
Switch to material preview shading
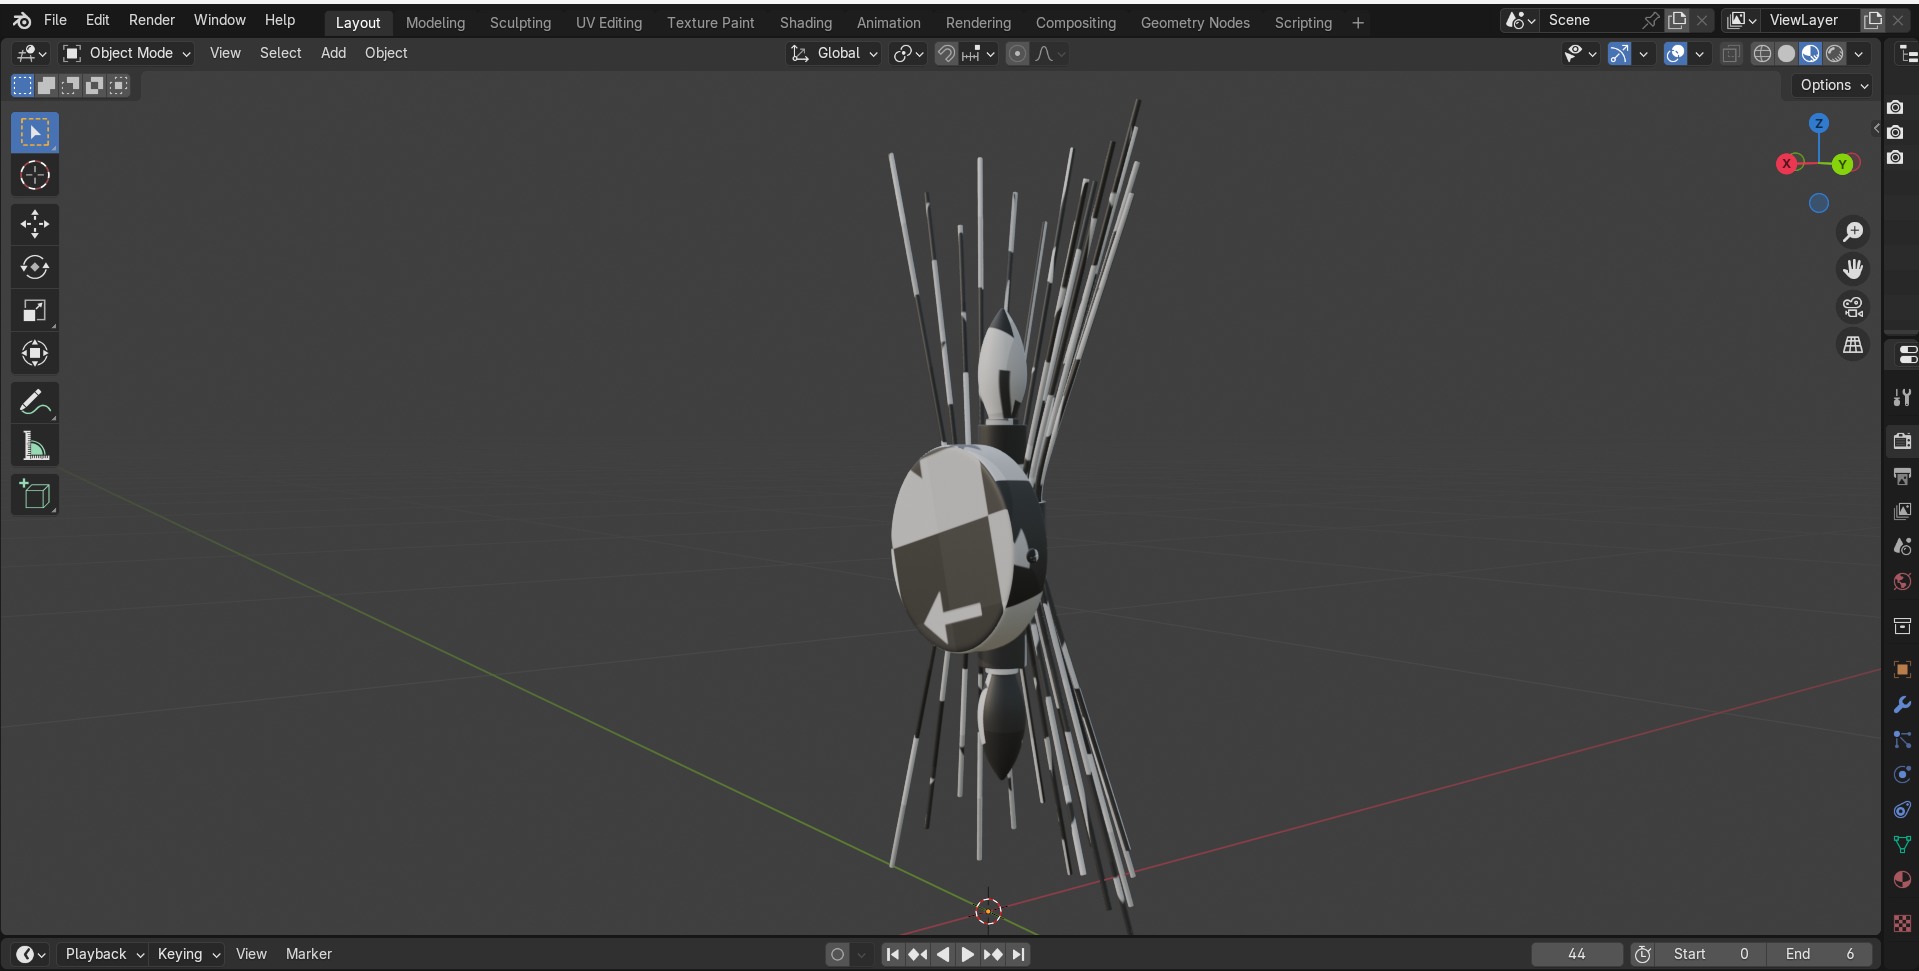point(1810,54)
